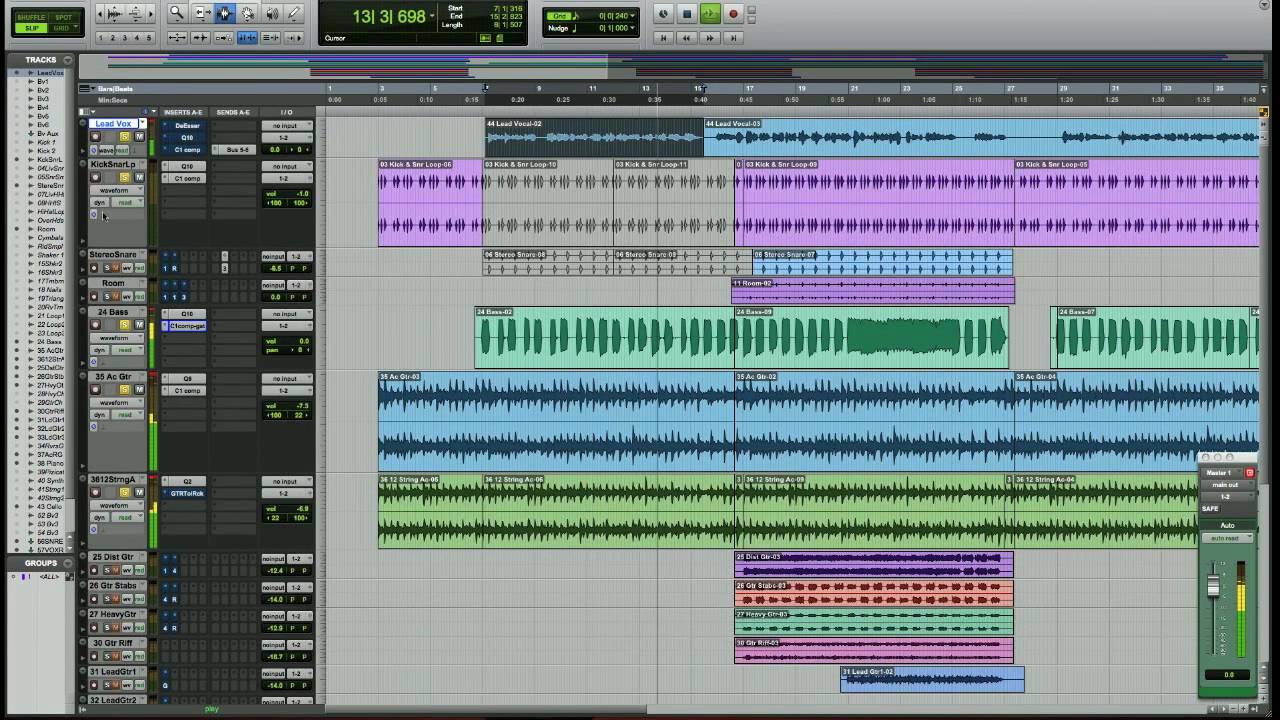
Task: Open the DeEsser insert on Lead Vox
Action: coord(187,126)
